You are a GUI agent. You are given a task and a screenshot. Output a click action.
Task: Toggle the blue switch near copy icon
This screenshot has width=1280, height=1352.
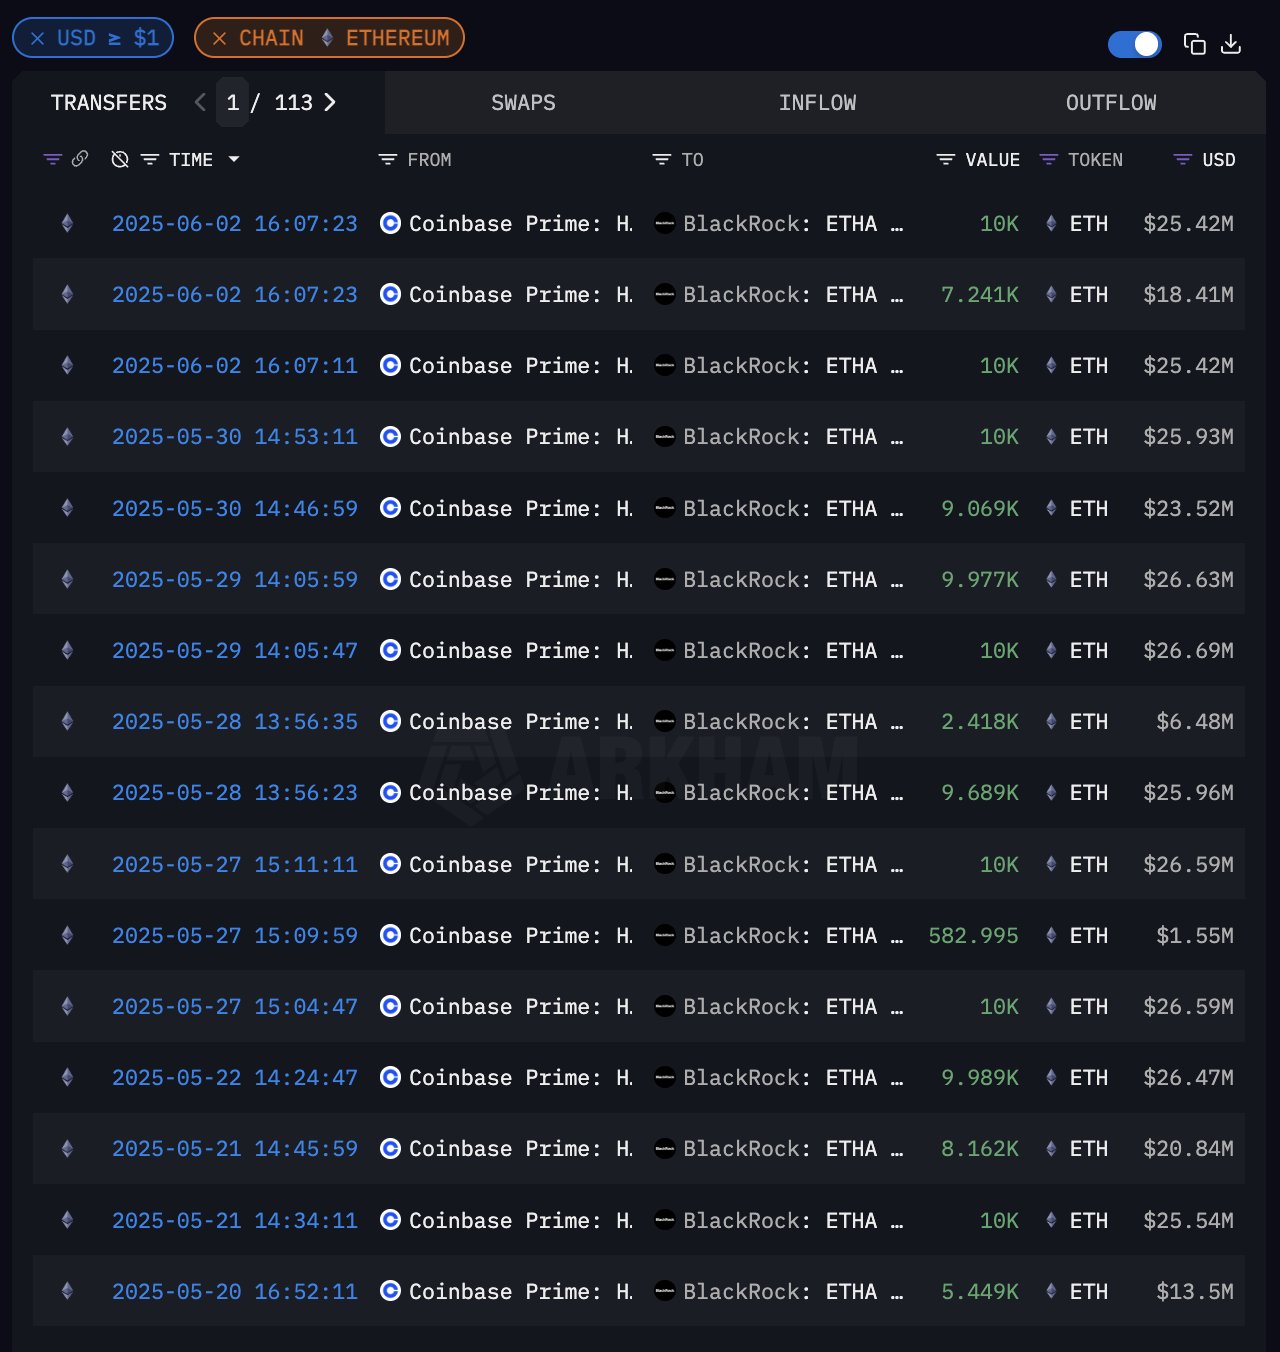1134,44
